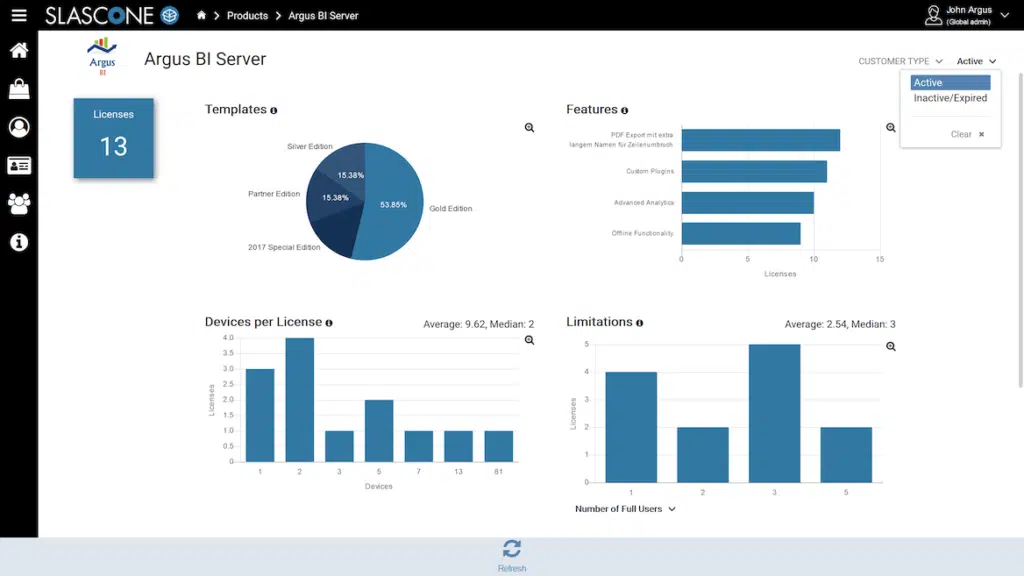This screenshot has width=1024, height=576.
Task: Click the info circle sidebar icon
Action: [19, 242]
